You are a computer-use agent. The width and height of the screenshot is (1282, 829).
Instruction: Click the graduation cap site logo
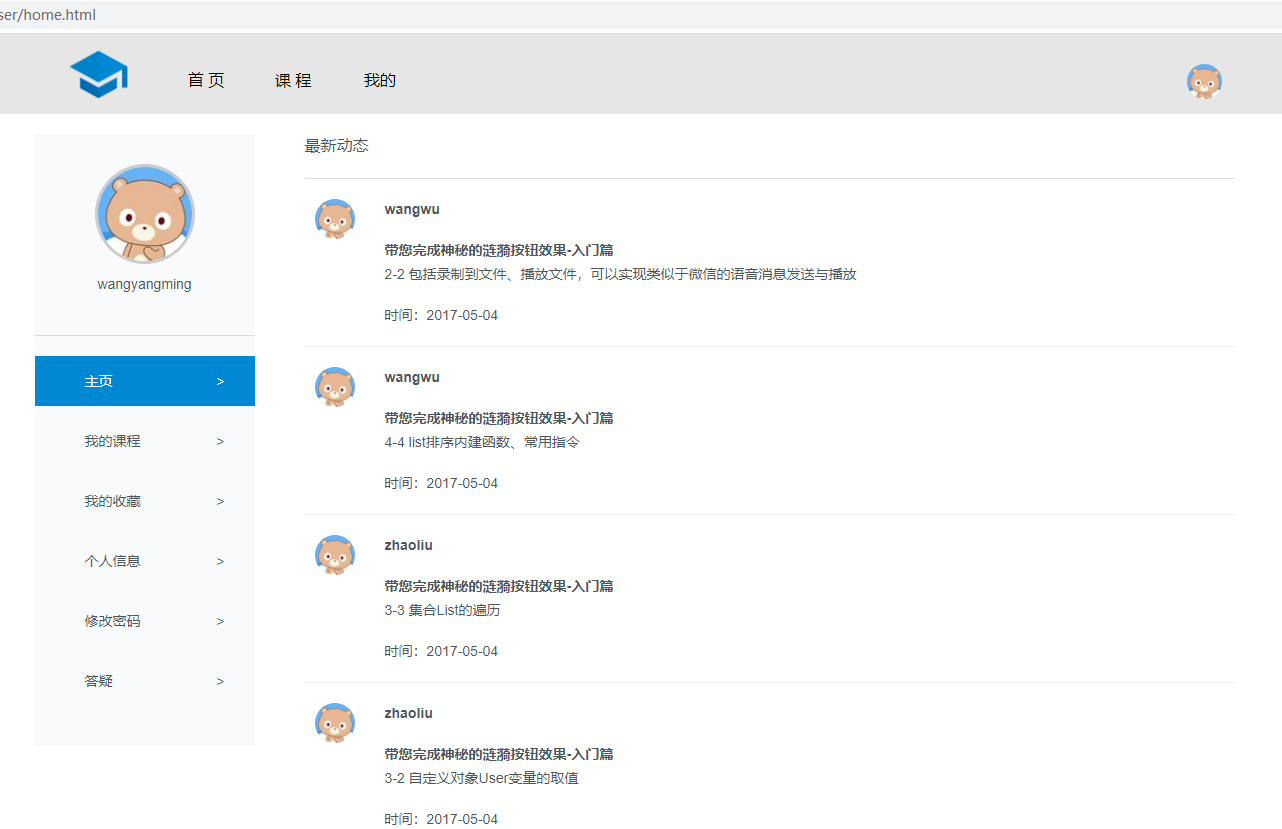pyautogui.click(x=98, y=75)
